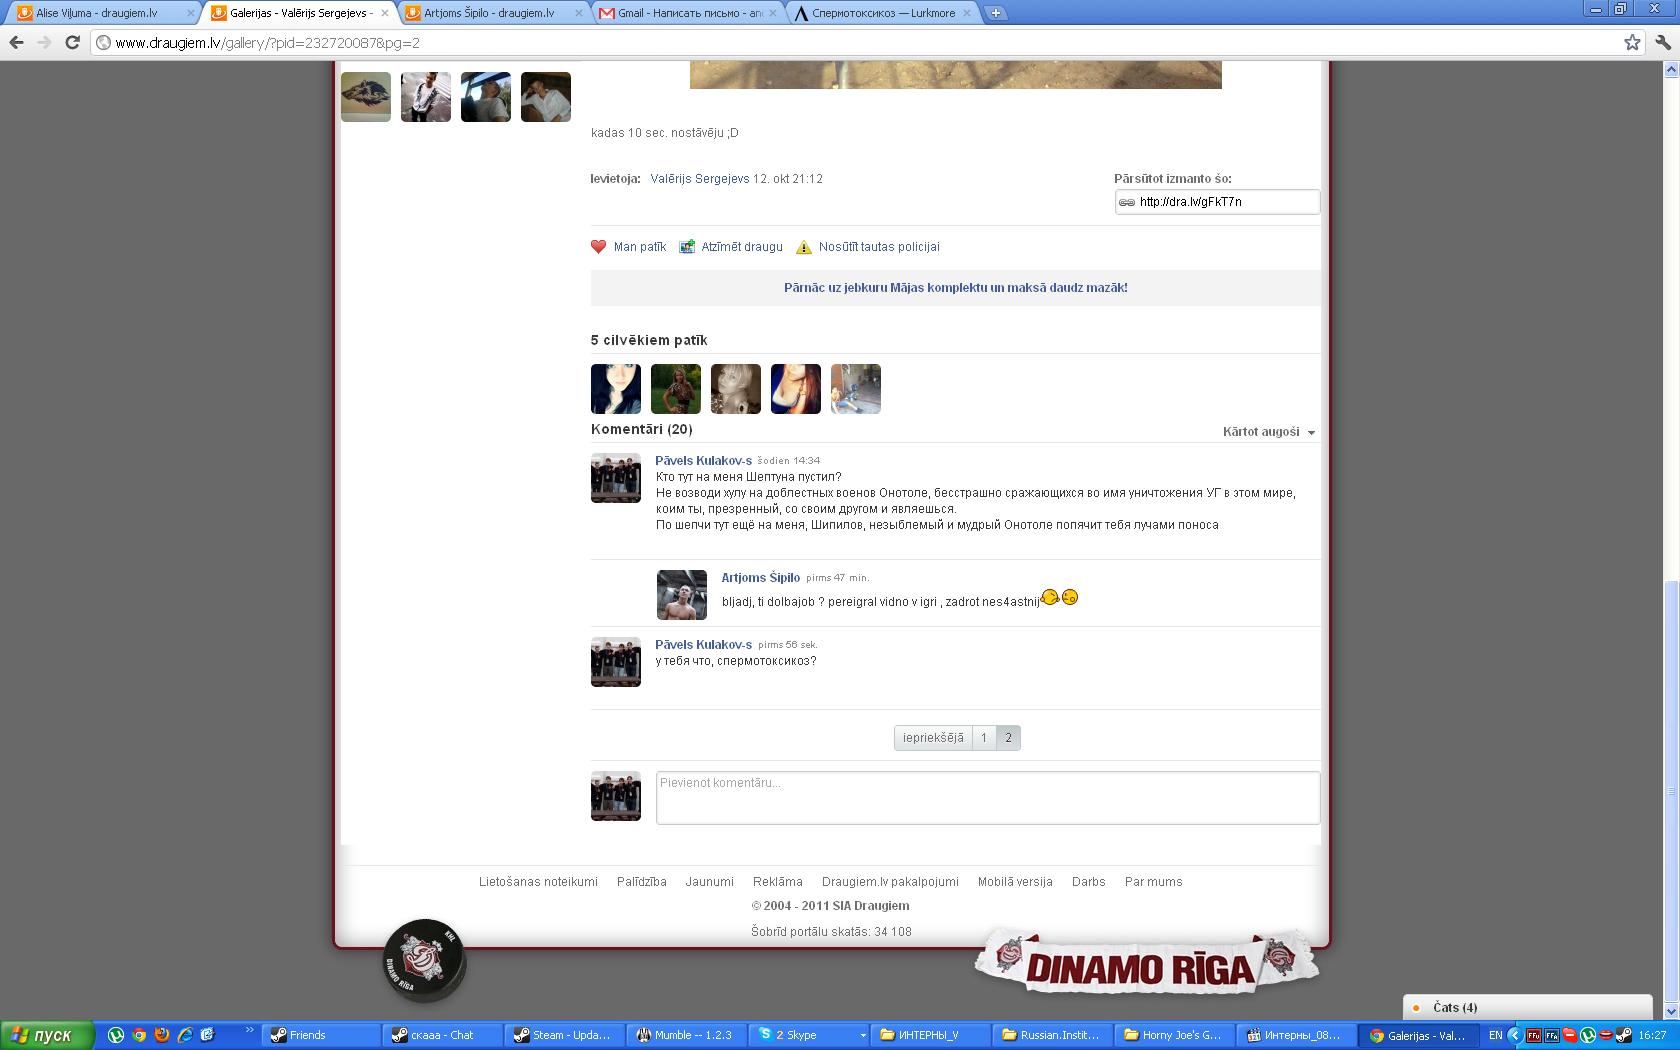Expand hidden quick launch icons chevron

click(250, 1030)
